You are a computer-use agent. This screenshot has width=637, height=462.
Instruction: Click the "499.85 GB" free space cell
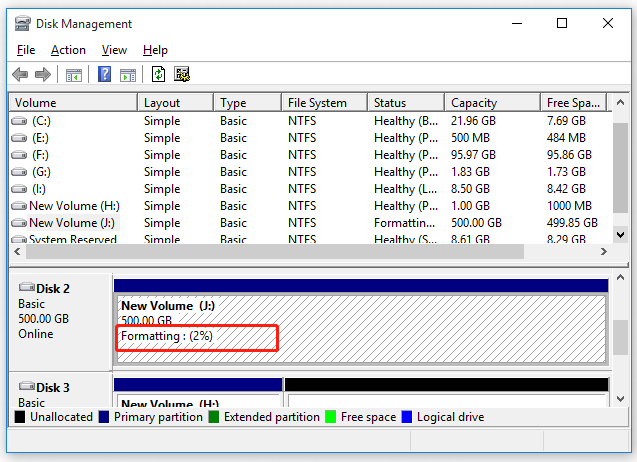pos(572,223)
